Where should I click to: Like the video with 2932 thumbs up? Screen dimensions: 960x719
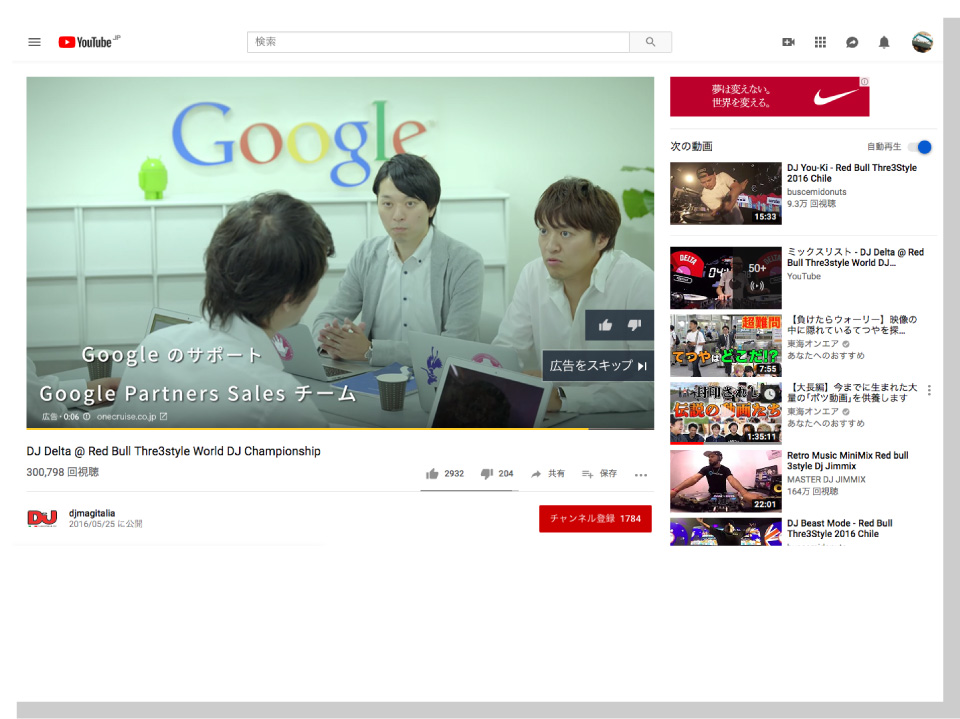coord(433,474)
